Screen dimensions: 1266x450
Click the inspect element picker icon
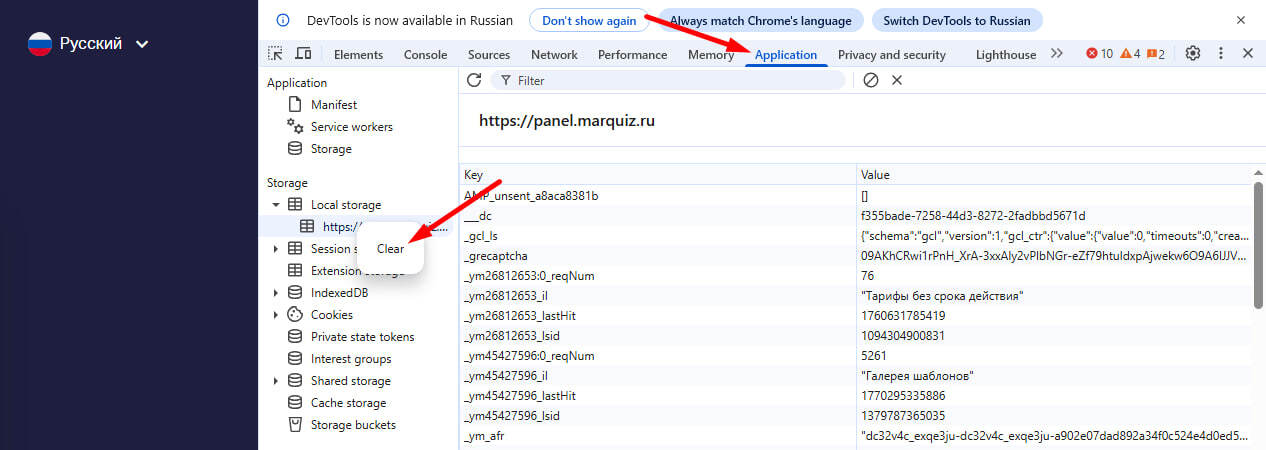(x=276, y=54)
